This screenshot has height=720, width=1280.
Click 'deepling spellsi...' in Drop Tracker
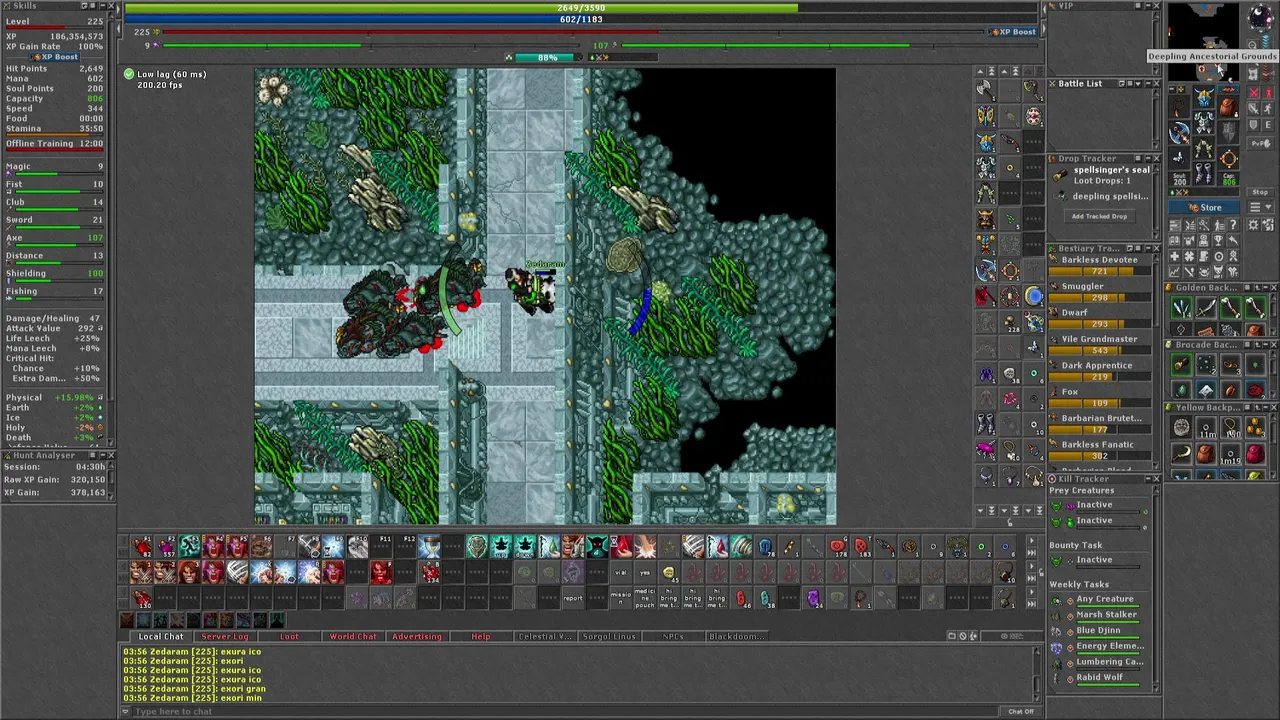tap(1110, 196)
